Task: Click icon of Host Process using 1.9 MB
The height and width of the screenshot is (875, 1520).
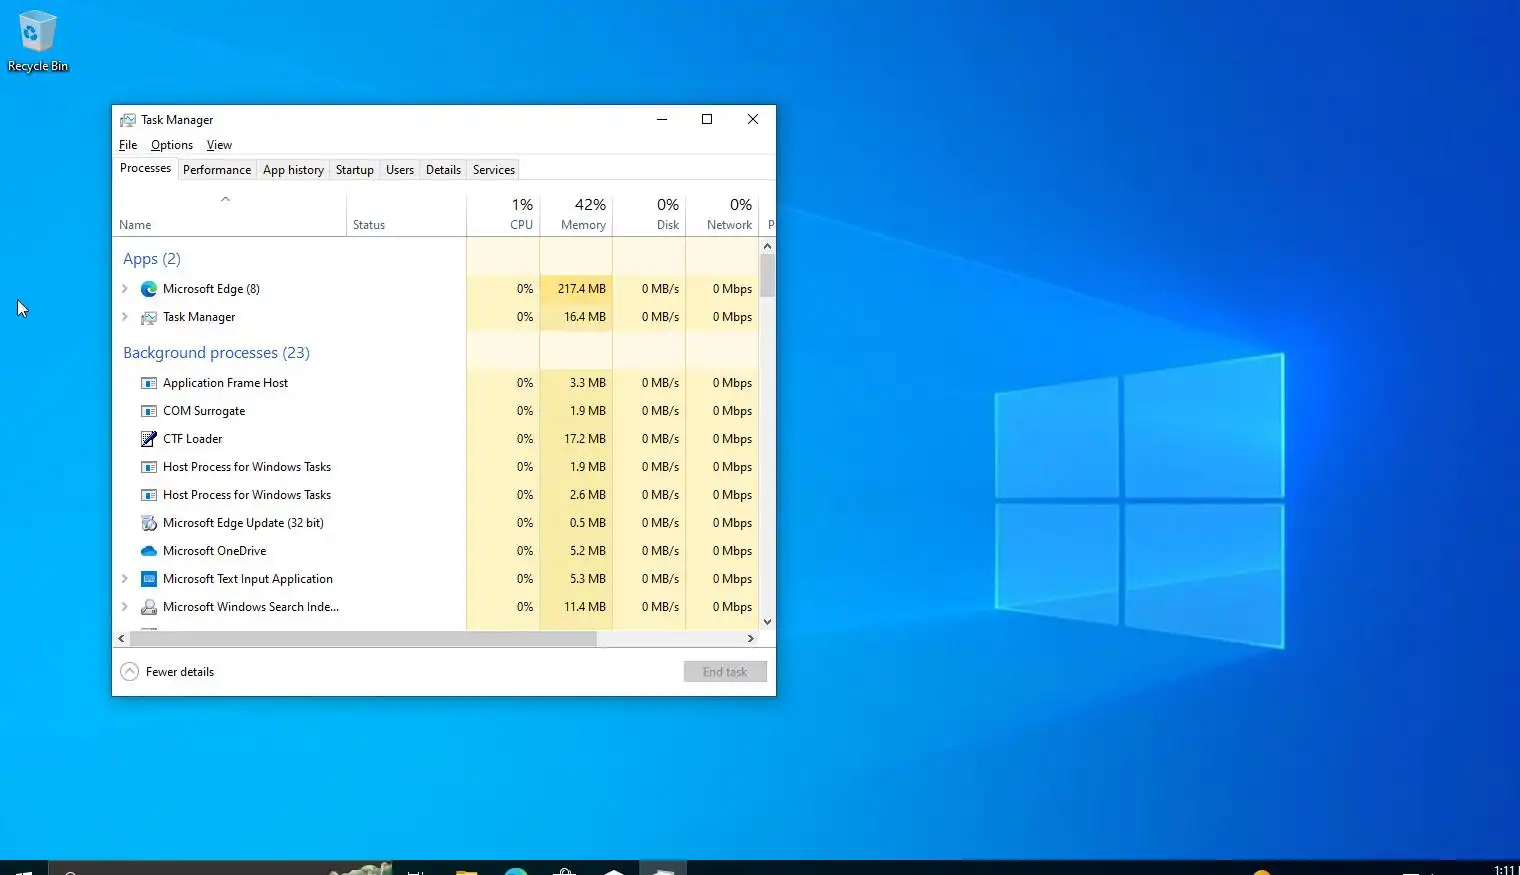Action: [149, 467]
